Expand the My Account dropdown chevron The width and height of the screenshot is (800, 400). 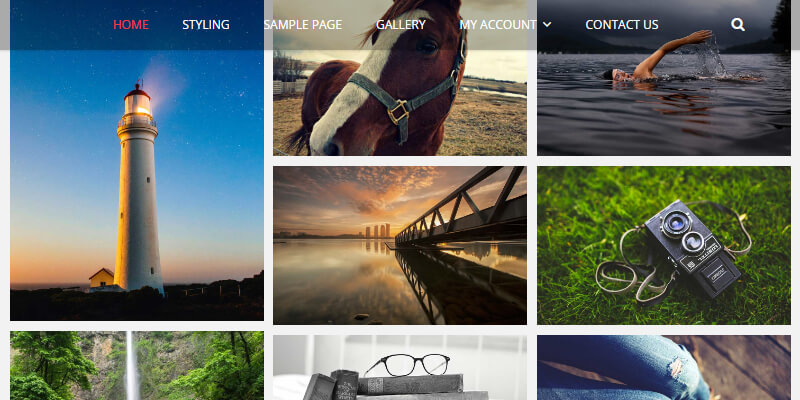[547, 24]
